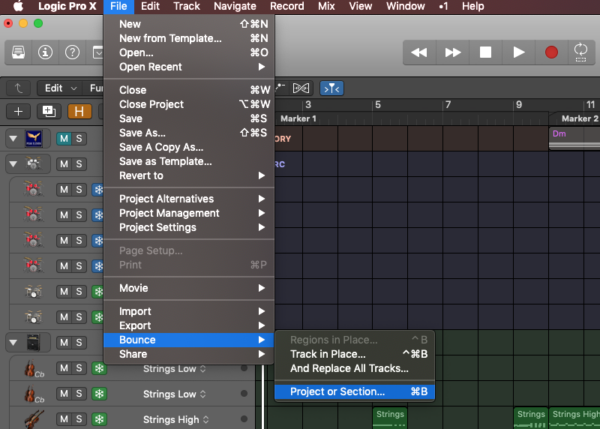Click Marker 1 in the marker lane
Image resolution: width=600 pixels, height=429 pixels.
pyautogui.click(x=298, y=119)
